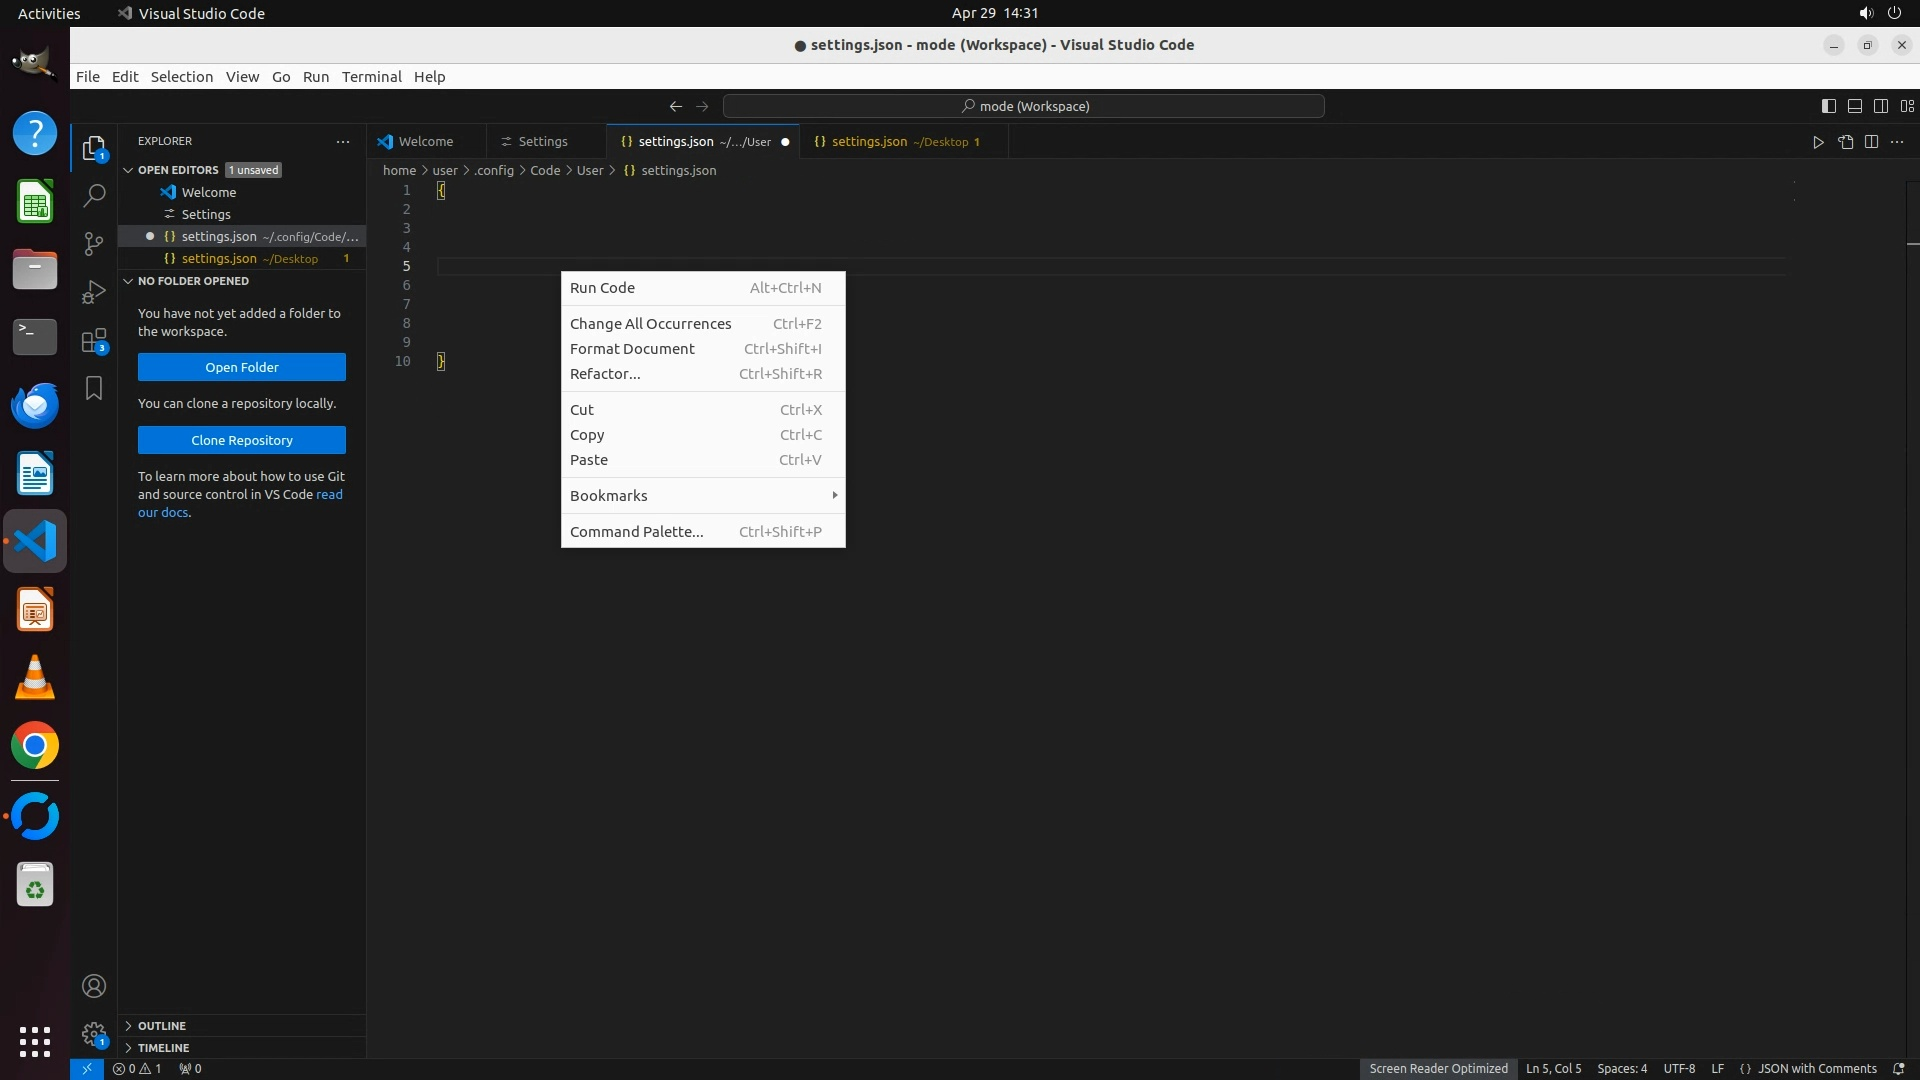Image resolution: width=1920 pixels, height=1080 pixels.
Task: Choose Format Document from context menu
Action: point(632,349)
